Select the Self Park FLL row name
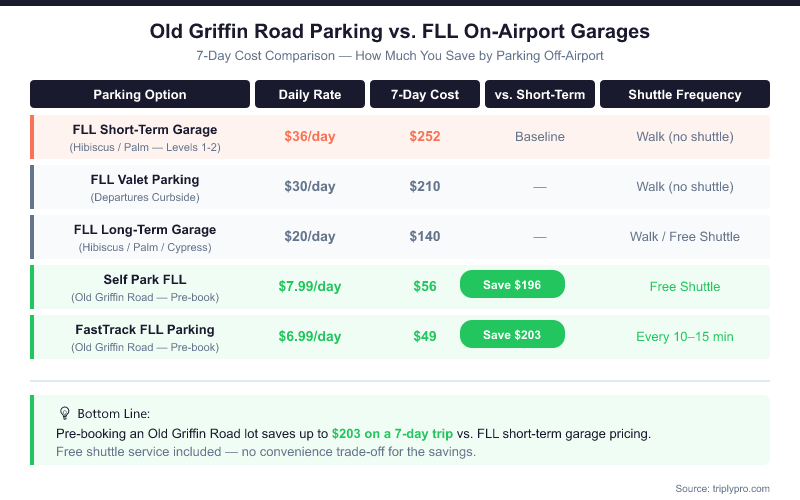 (145, 280)
